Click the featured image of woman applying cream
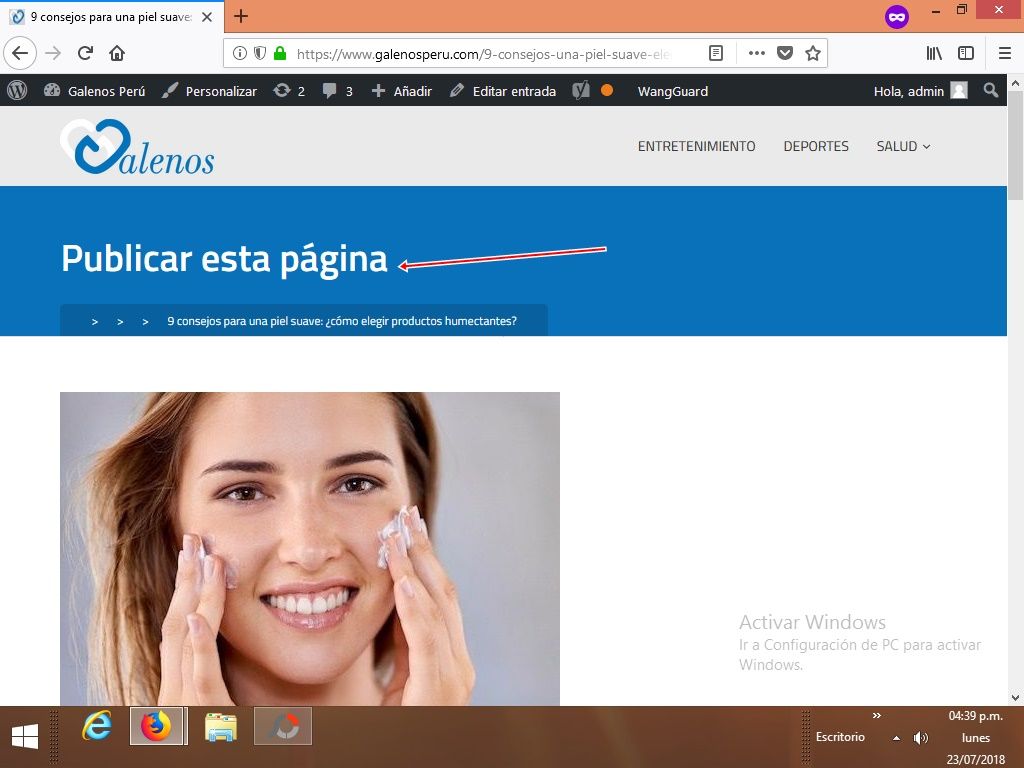The image size is (1024, 768). point(310,549)
